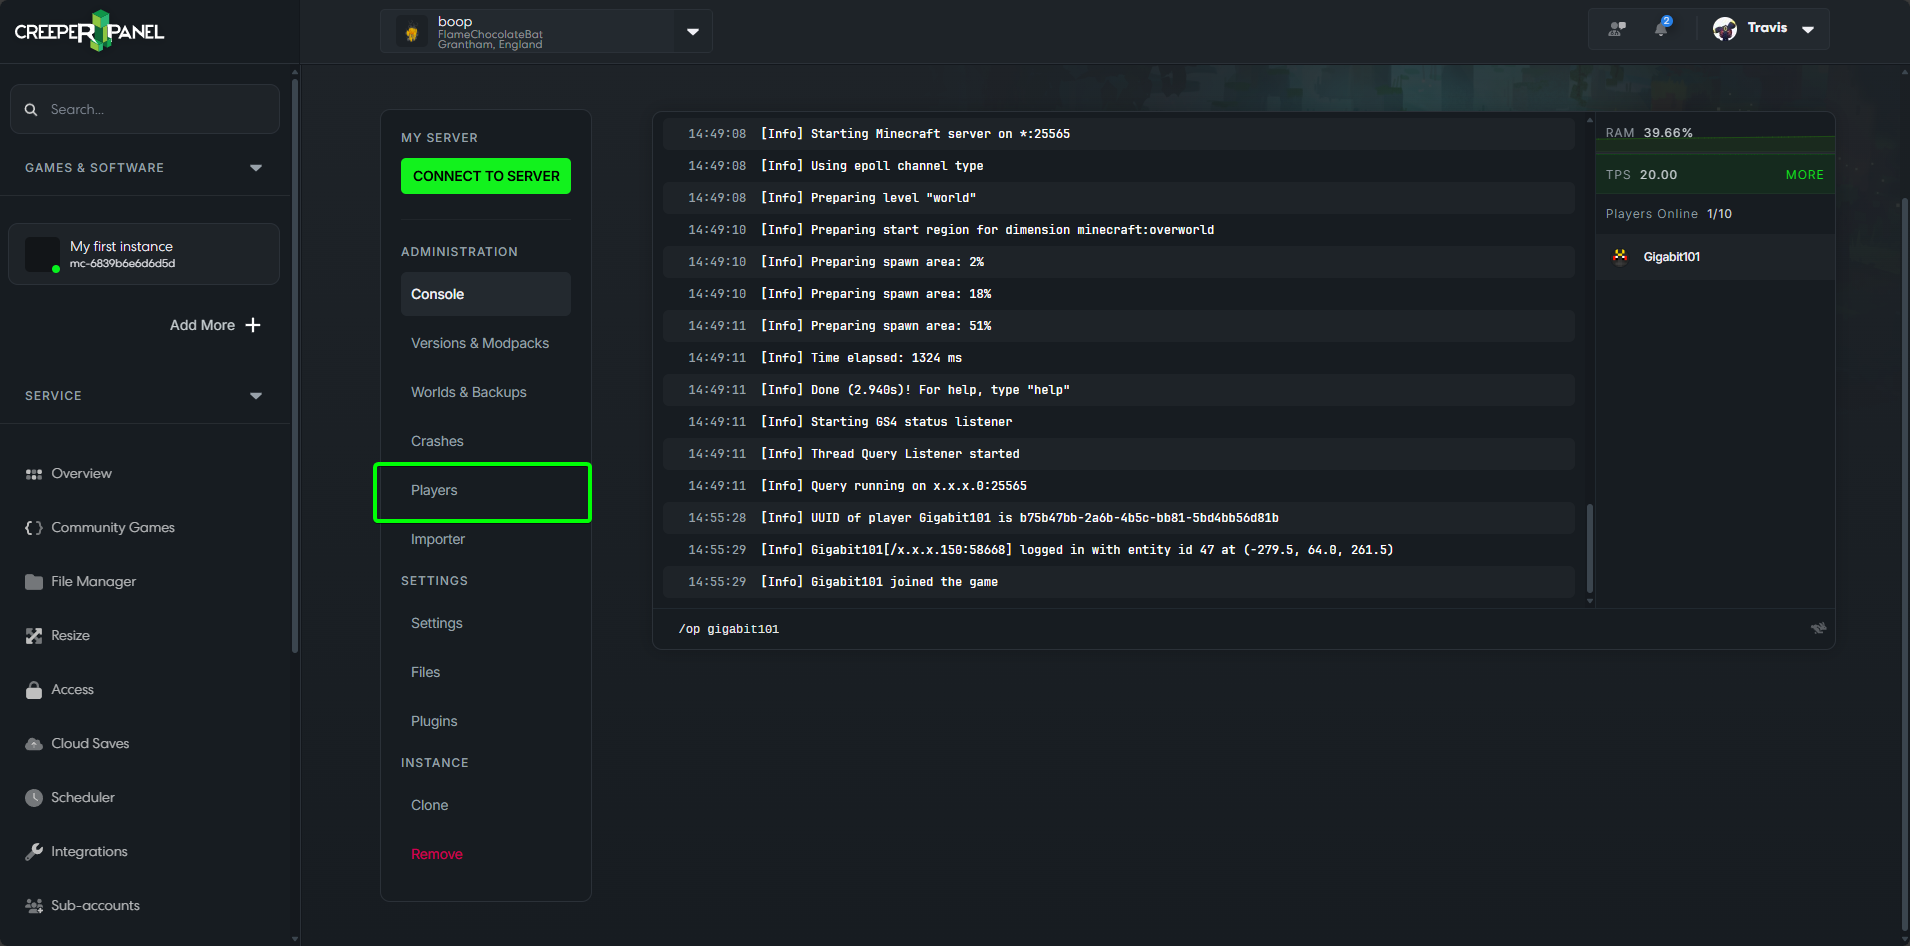Screen dimensions: 1910x946
Task: Open File Manager via its folder icon
Action: click(33, 581)
